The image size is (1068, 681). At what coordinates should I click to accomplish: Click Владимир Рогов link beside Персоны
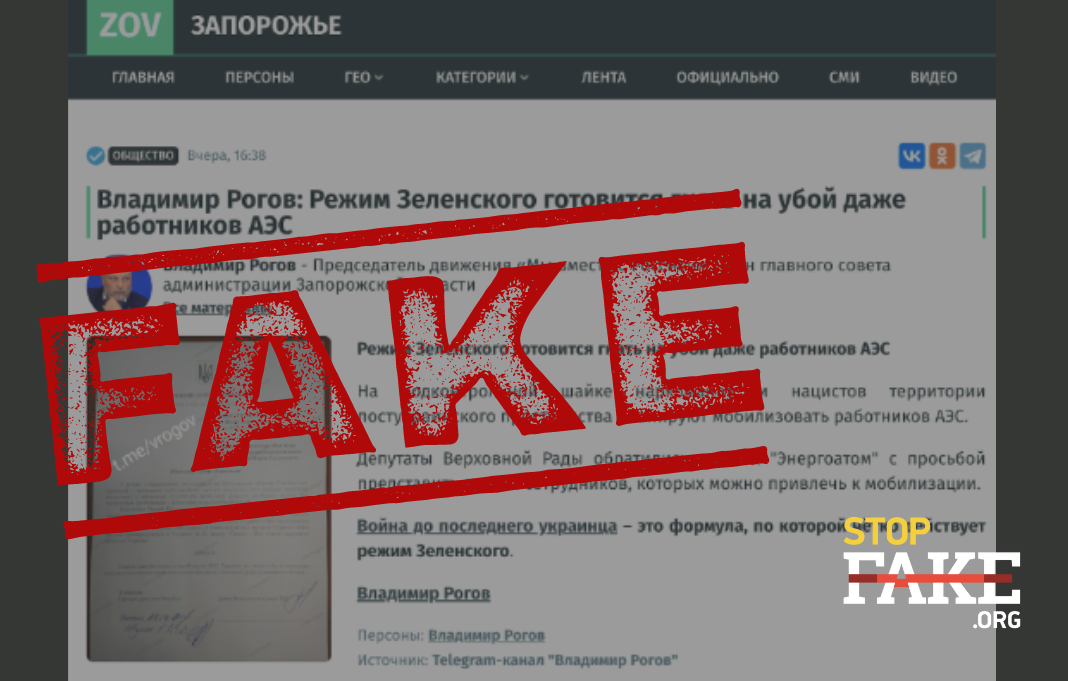coord(486,635)
